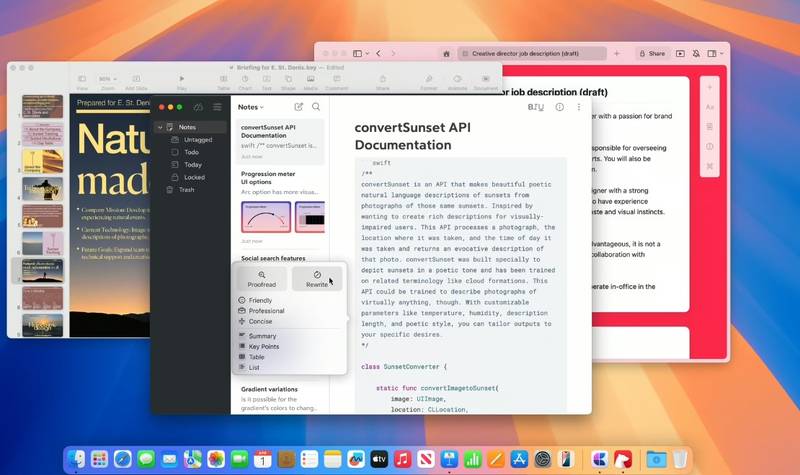
Task: Open Finder from the Dock
Action: (76, 459)
